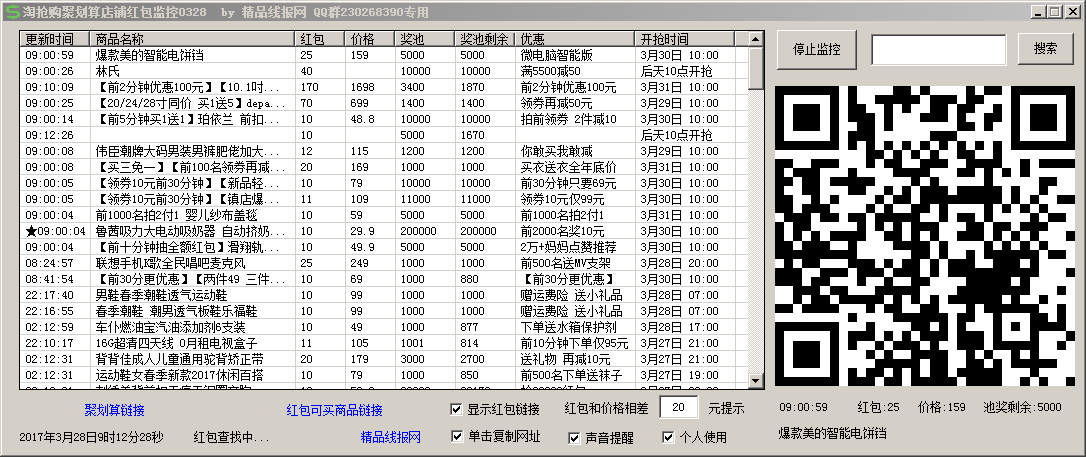Select the row 车仆燃油宝汽油添加剂6支装

point(384,327)
